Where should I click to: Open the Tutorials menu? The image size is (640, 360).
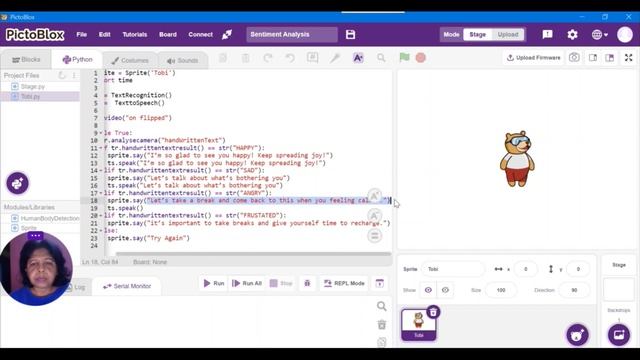coord(135,35)
